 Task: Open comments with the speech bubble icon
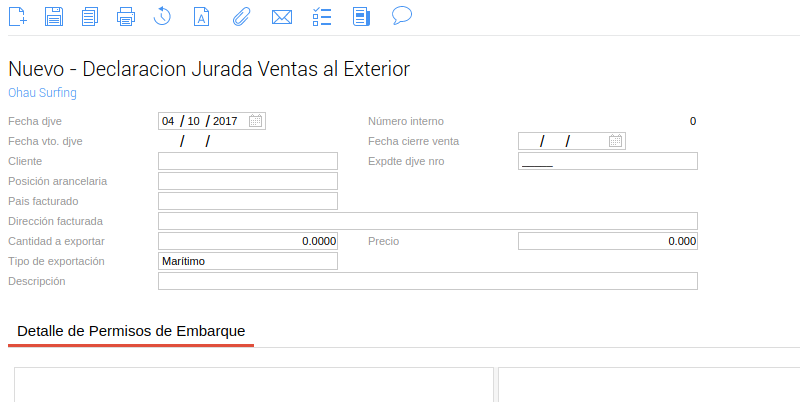402,16
